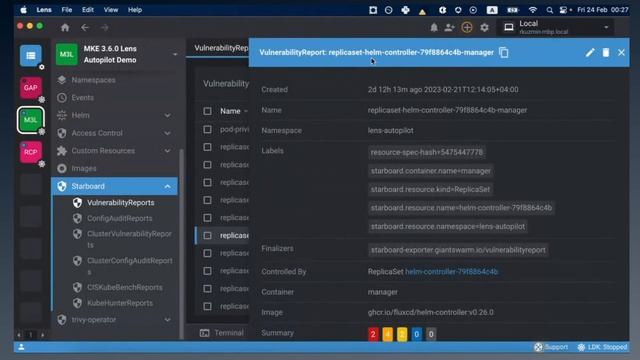Select the M3L cluster in hotbar

(x=31, y=120)
